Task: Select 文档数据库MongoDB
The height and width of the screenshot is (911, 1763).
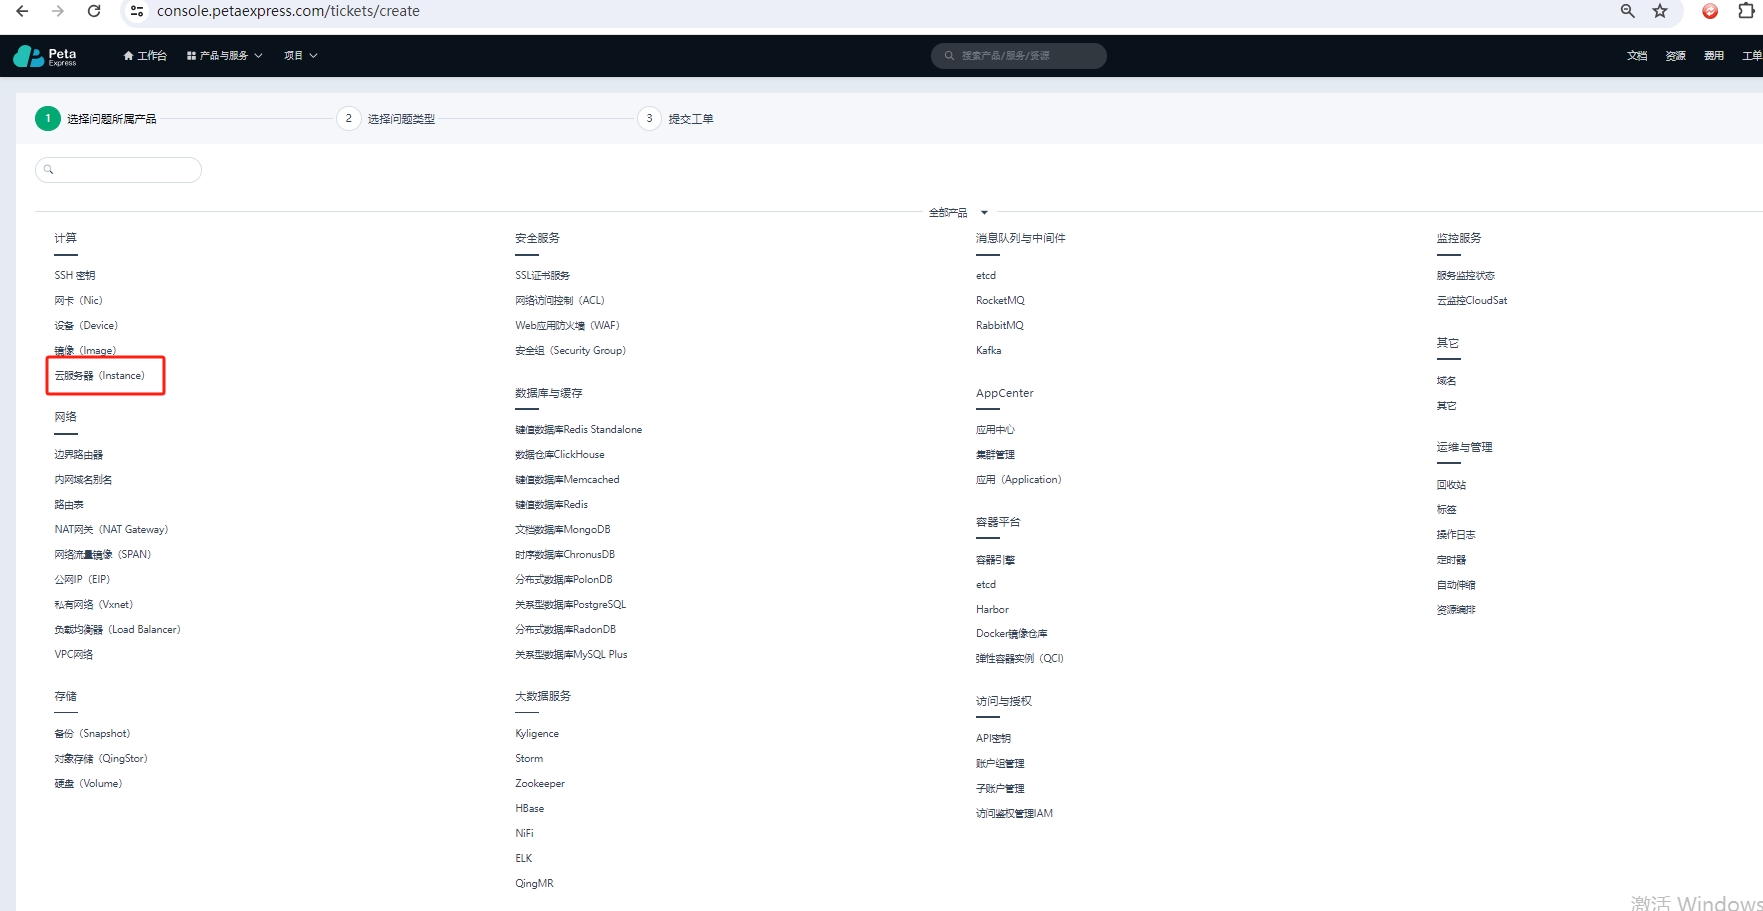Action: point(563,529)
